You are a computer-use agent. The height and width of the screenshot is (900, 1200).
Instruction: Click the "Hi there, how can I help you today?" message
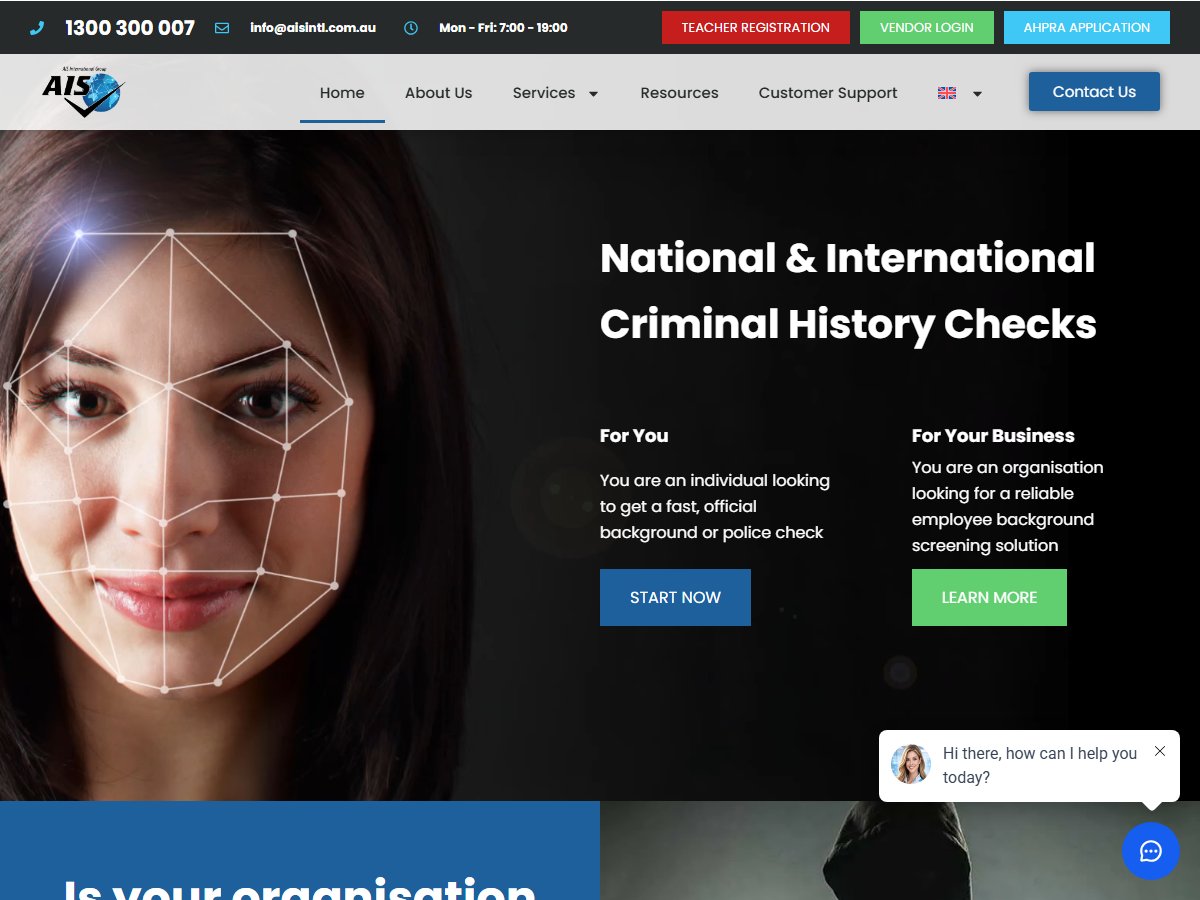(x=1040, y=765)
